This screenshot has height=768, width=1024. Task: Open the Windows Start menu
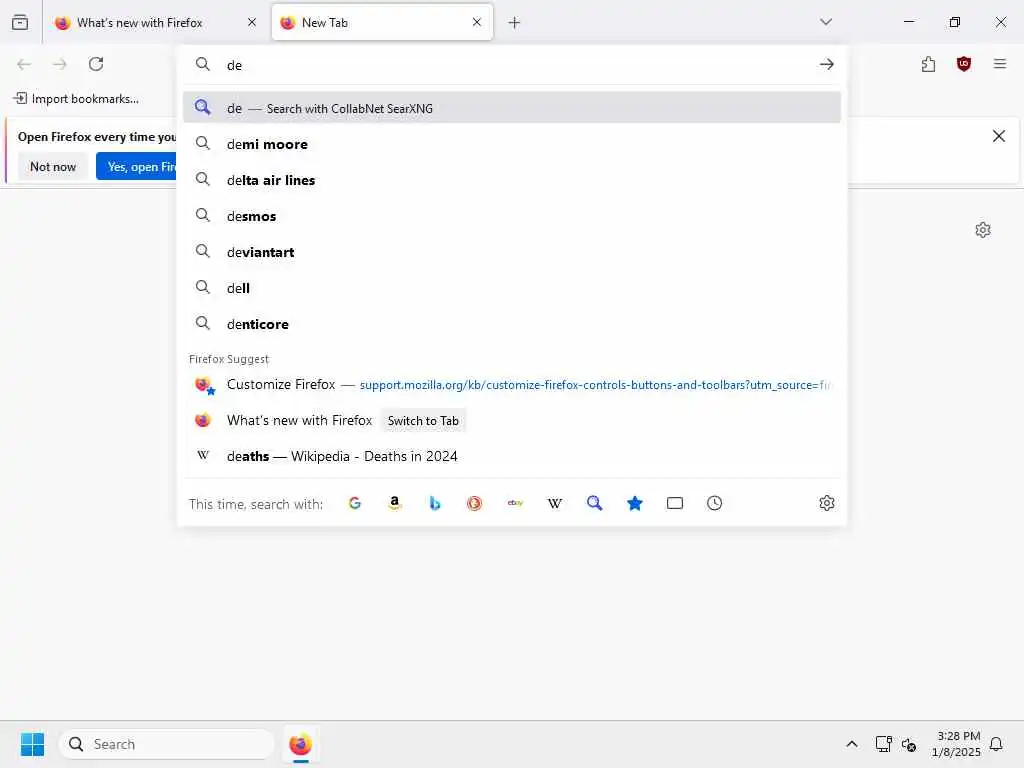pyautogui.click(x=32, y=744)
